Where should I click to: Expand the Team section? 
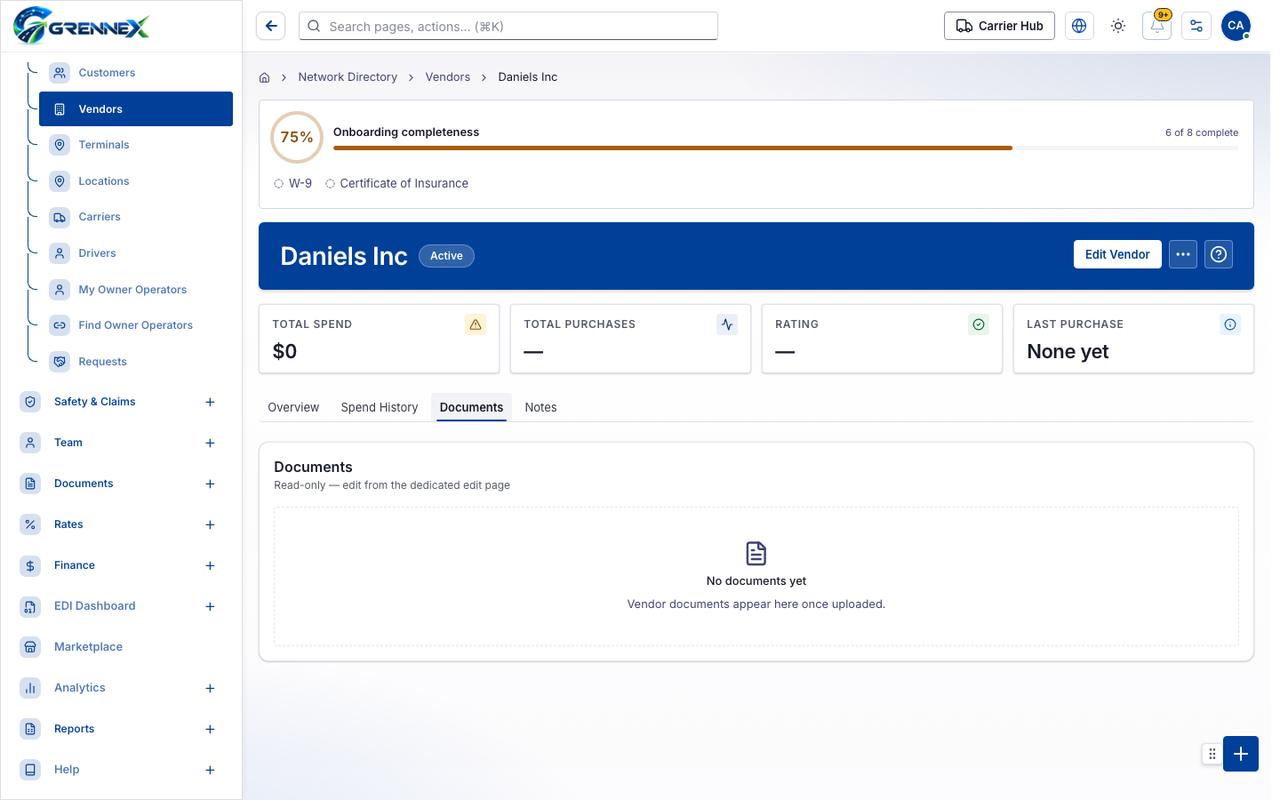(x=210, y=443)
